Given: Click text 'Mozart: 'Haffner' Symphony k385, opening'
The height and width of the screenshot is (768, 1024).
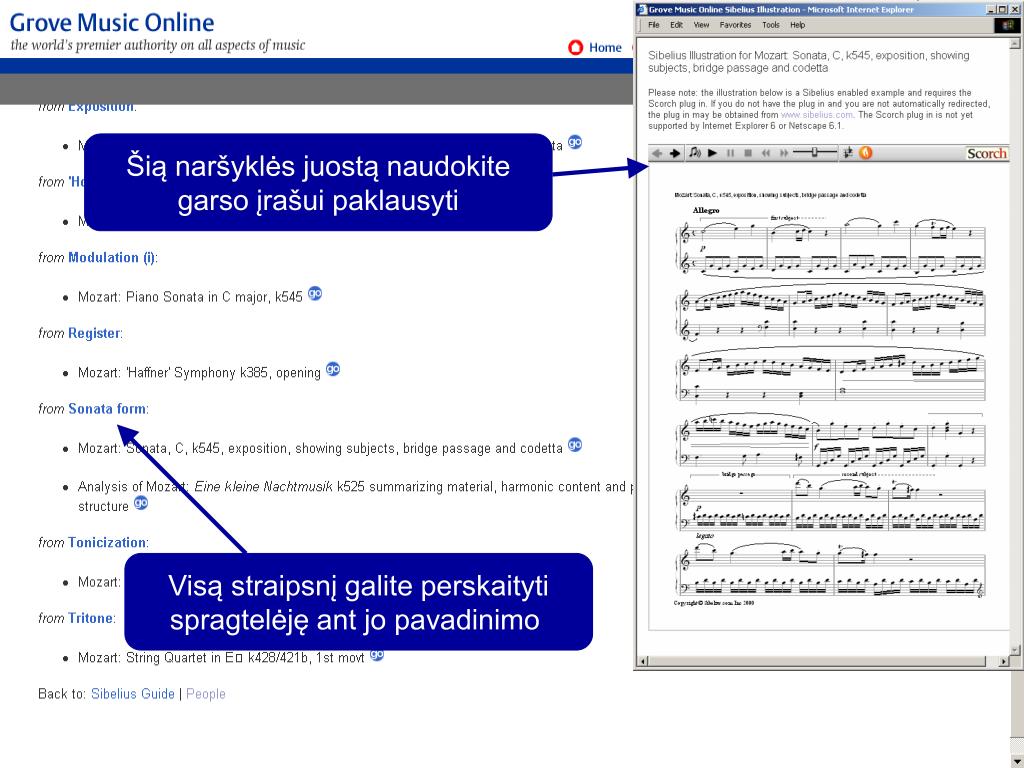Looking at the screenshot, I should pos(199,373).
